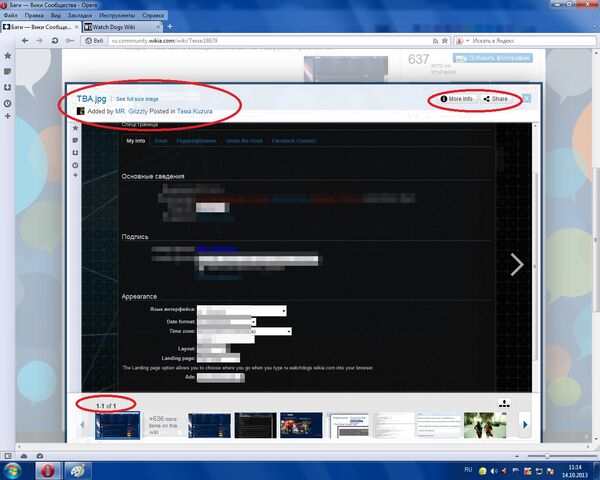Screen dimensions: 600x480
Task: Select the black terminal-like thumbnail
Action: [255, 425]
